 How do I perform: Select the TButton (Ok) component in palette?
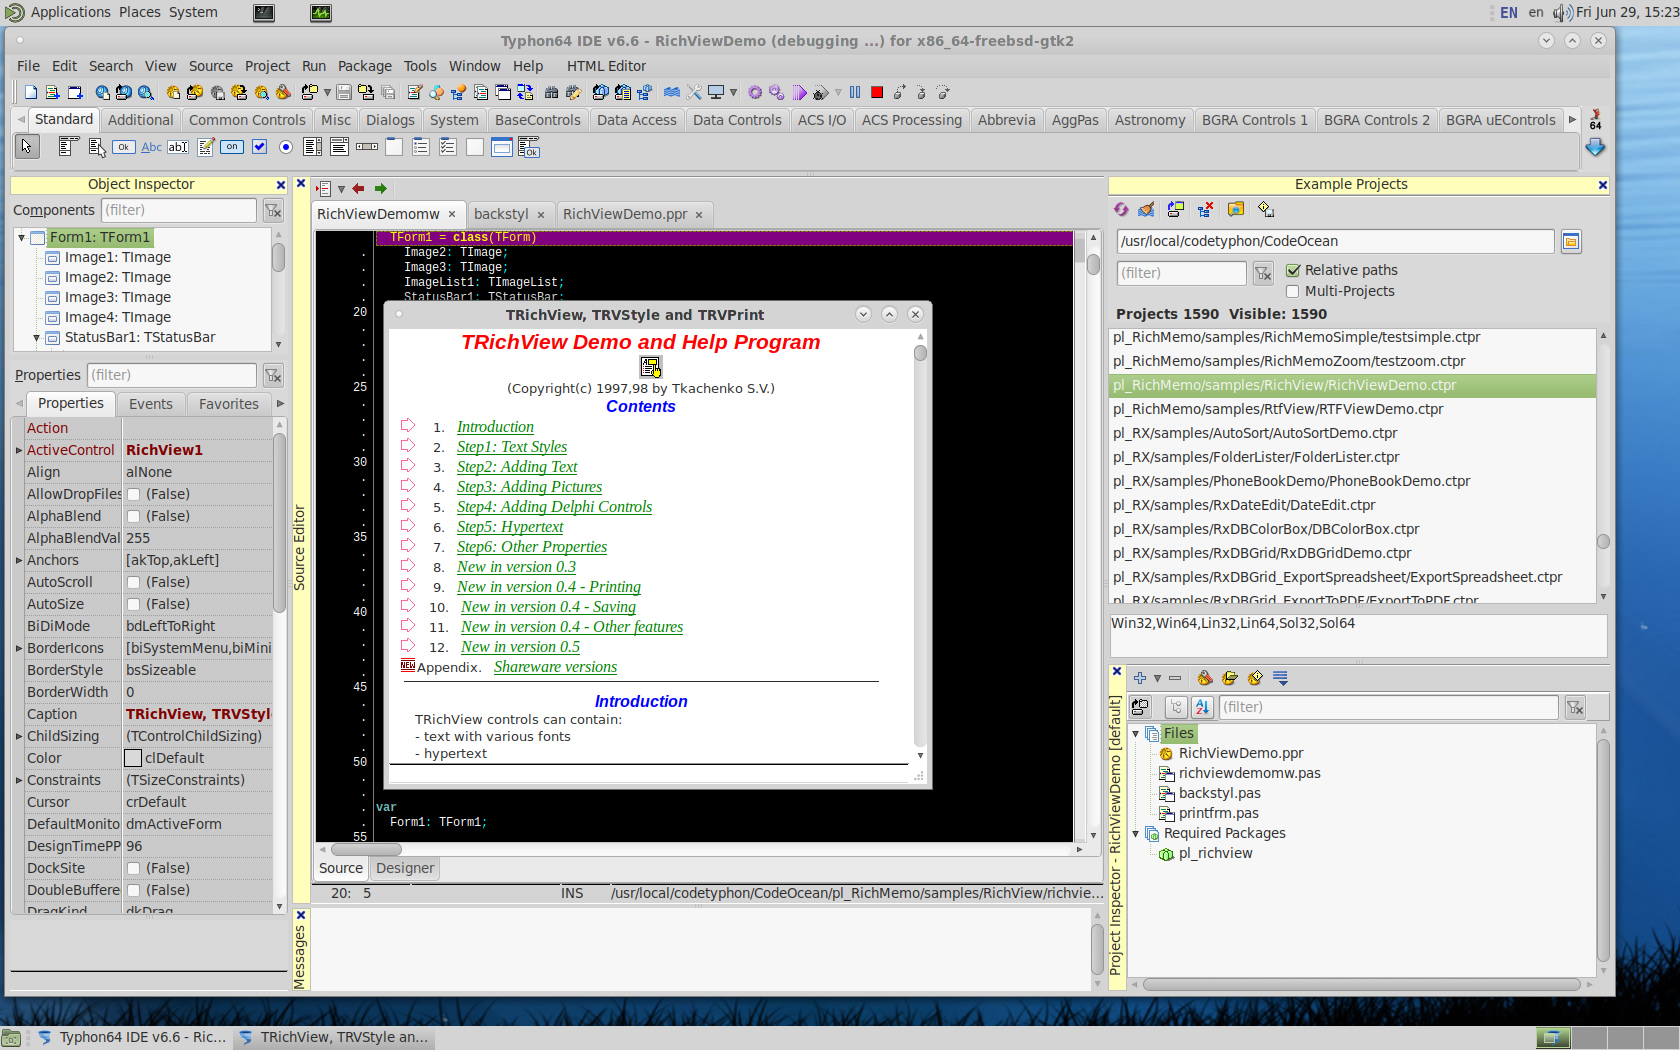pos(124,147)
